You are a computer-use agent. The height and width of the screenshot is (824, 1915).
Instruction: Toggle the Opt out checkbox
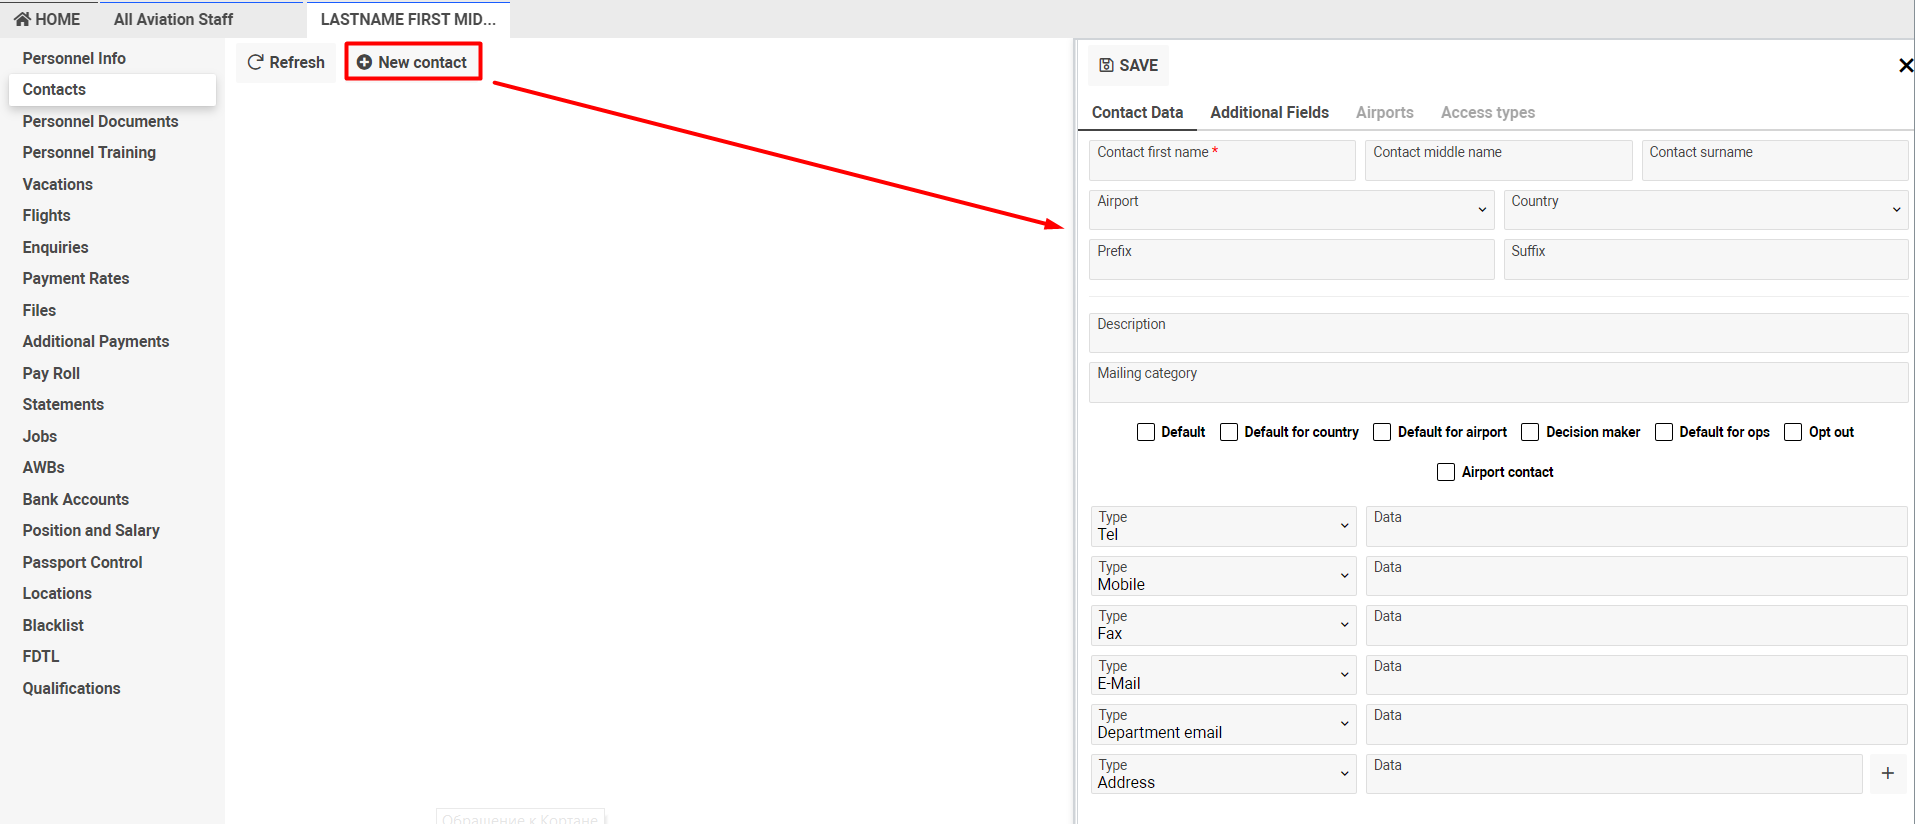(x=1793, y=432)
